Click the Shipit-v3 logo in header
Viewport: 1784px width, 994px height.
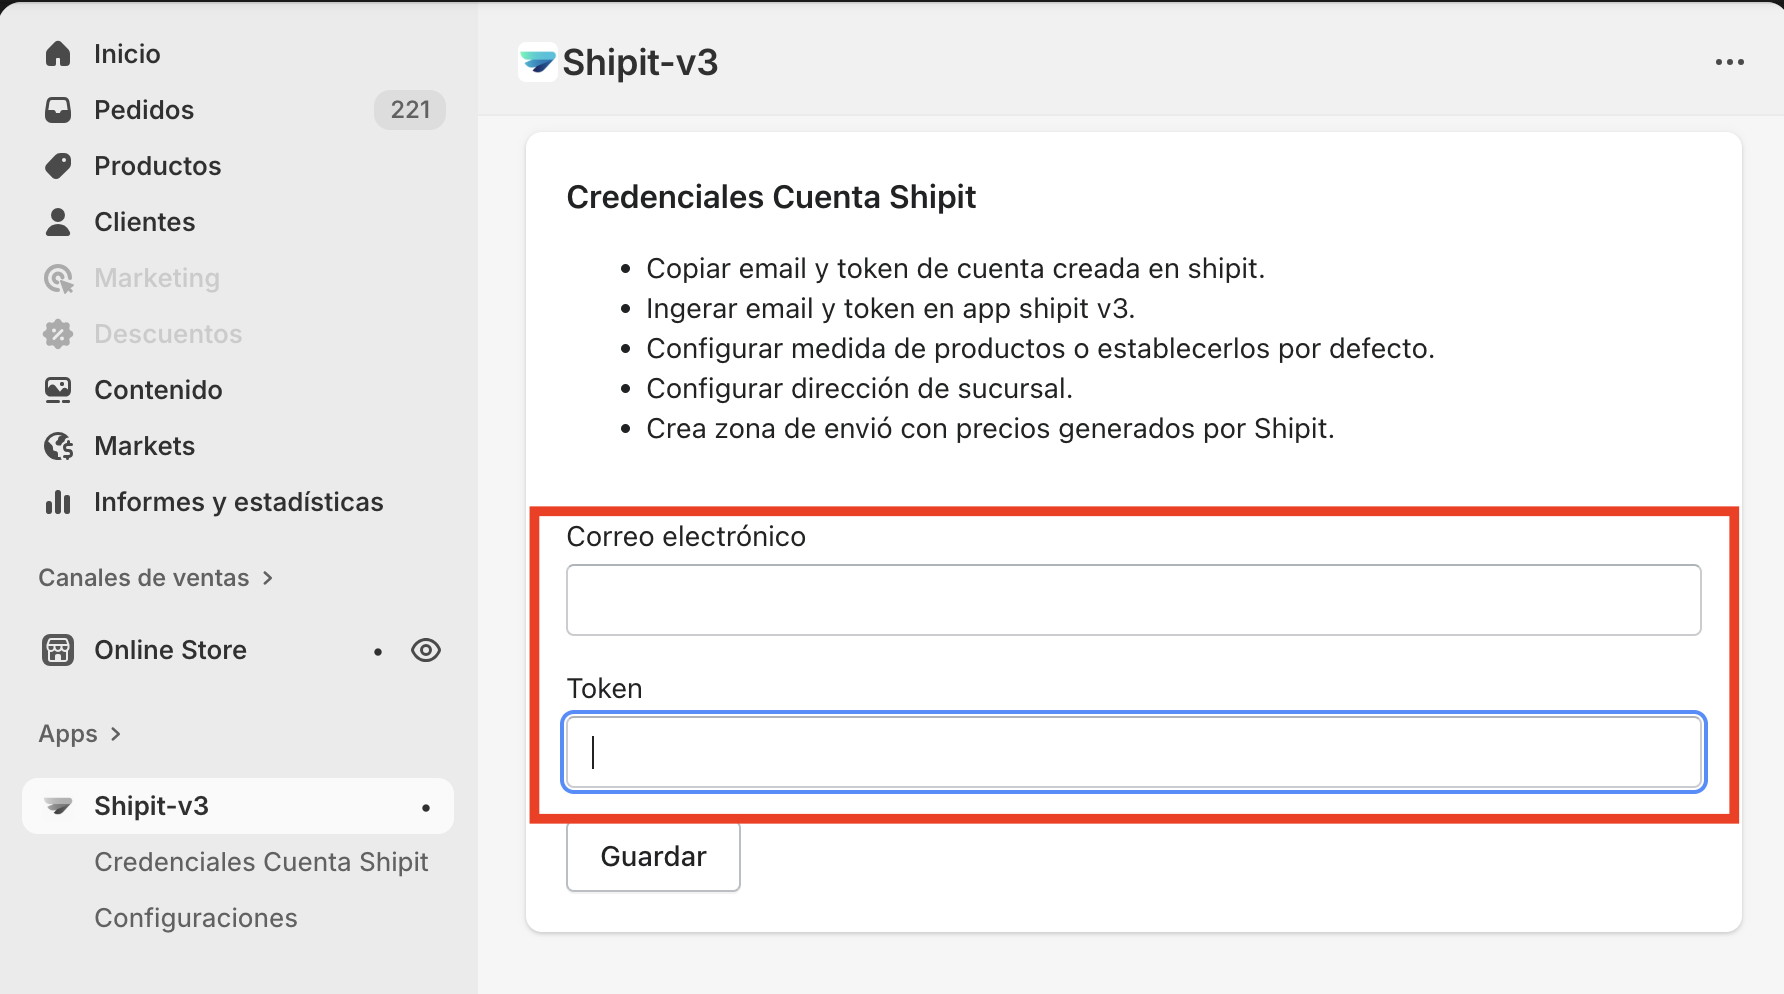[537, 63]
